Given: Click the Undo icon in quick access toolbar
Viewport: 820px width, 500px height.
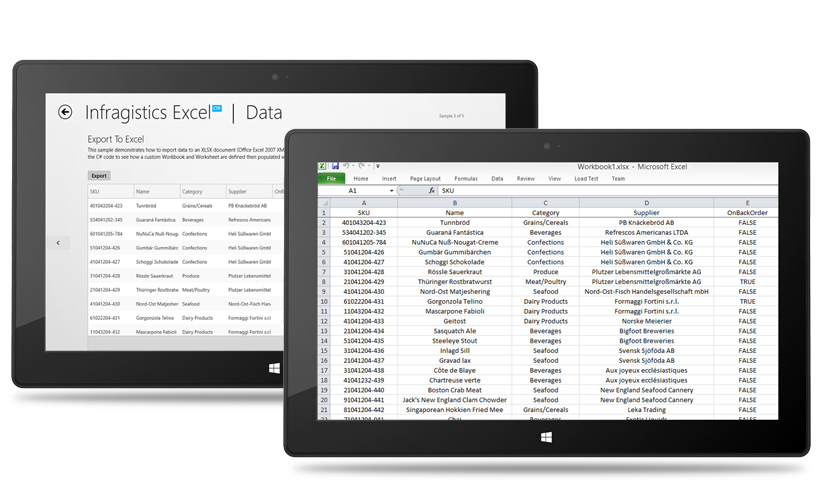Looking at the screenshot, I should 346,166.
